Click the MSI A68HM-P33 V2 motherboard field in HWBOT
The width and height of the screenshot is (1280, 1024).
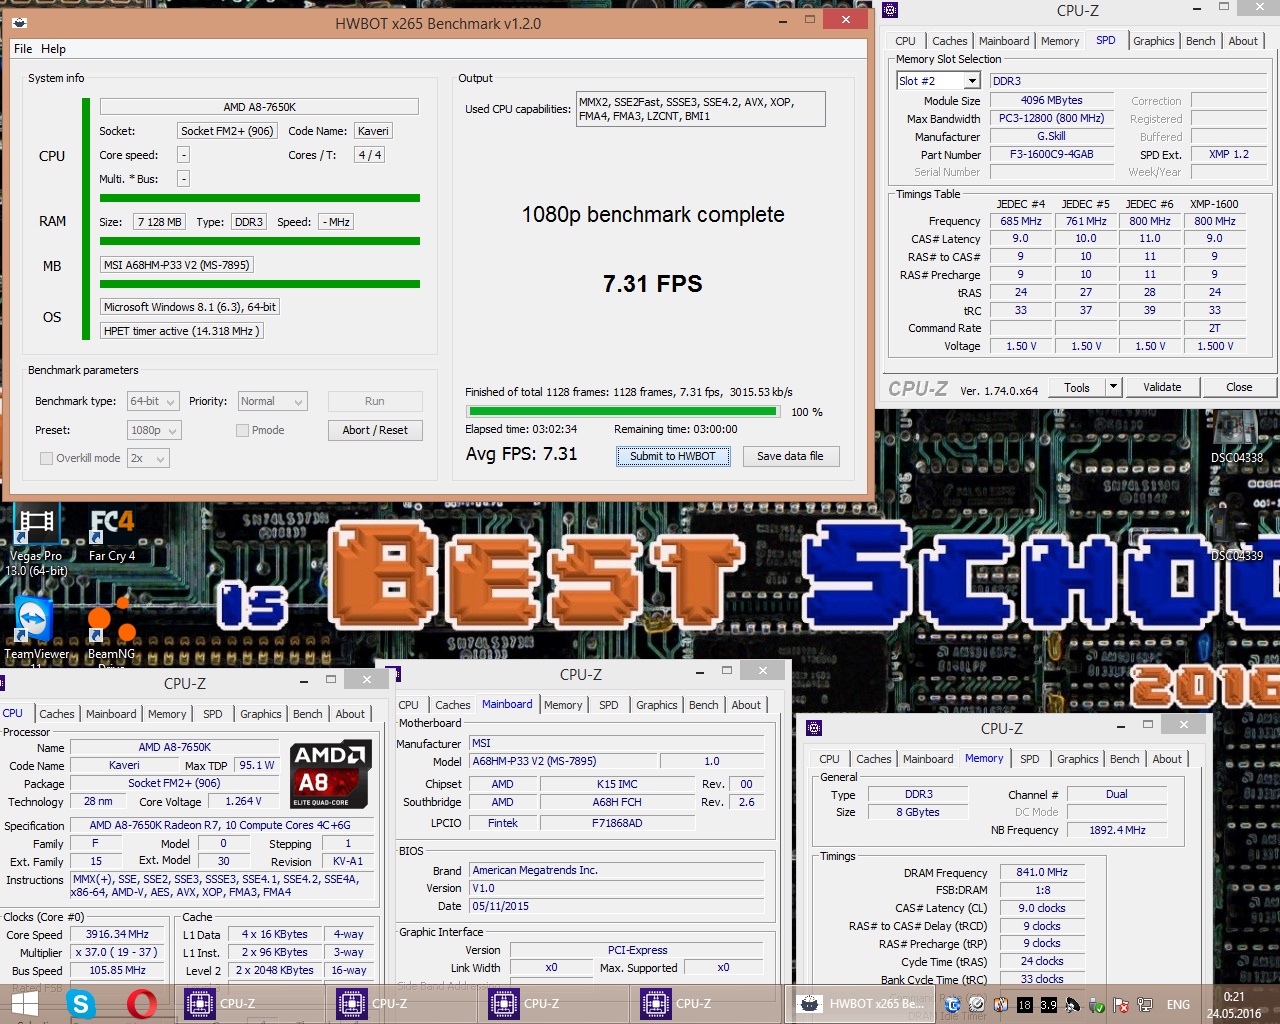pos(177,265)
